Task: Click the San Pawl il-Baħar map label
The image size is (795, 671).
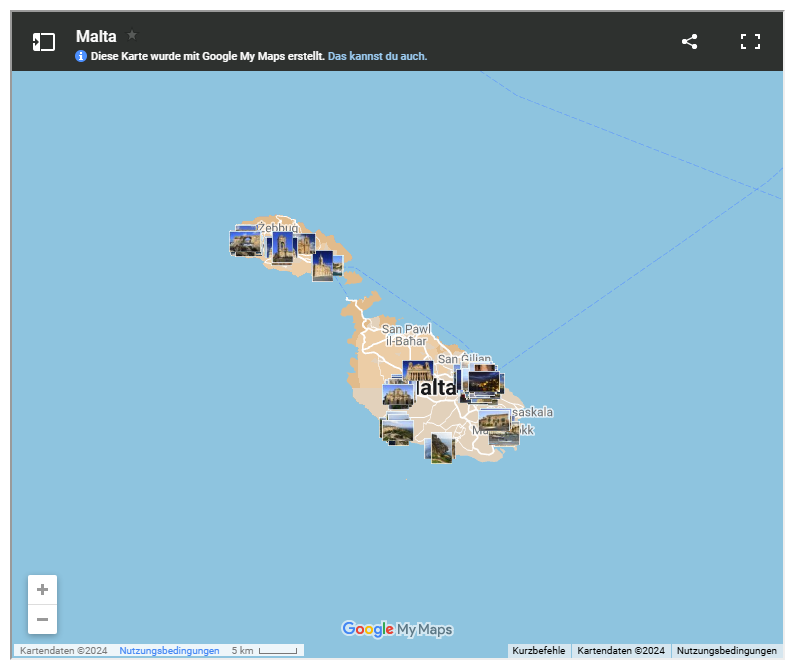Action: click(x=406, y=334)
